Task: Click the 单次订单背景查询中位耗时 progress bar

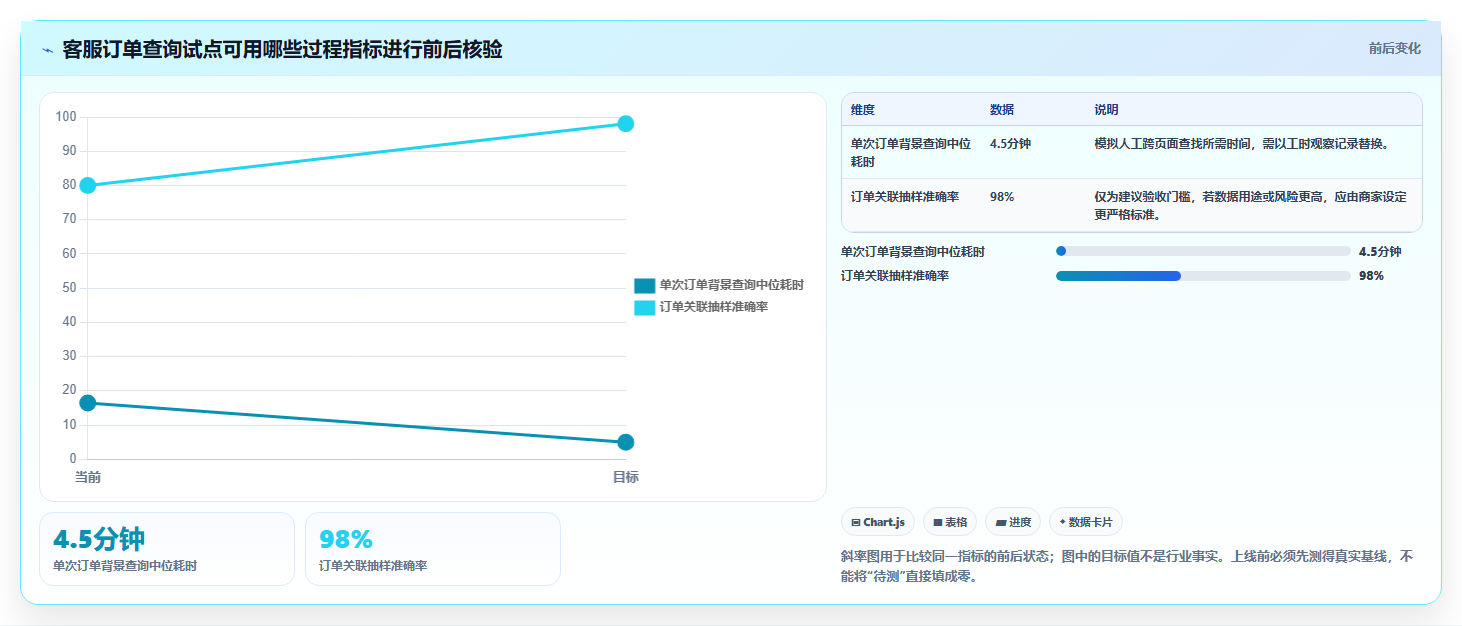Action: pyautogui.click(x=1203, y=252)
